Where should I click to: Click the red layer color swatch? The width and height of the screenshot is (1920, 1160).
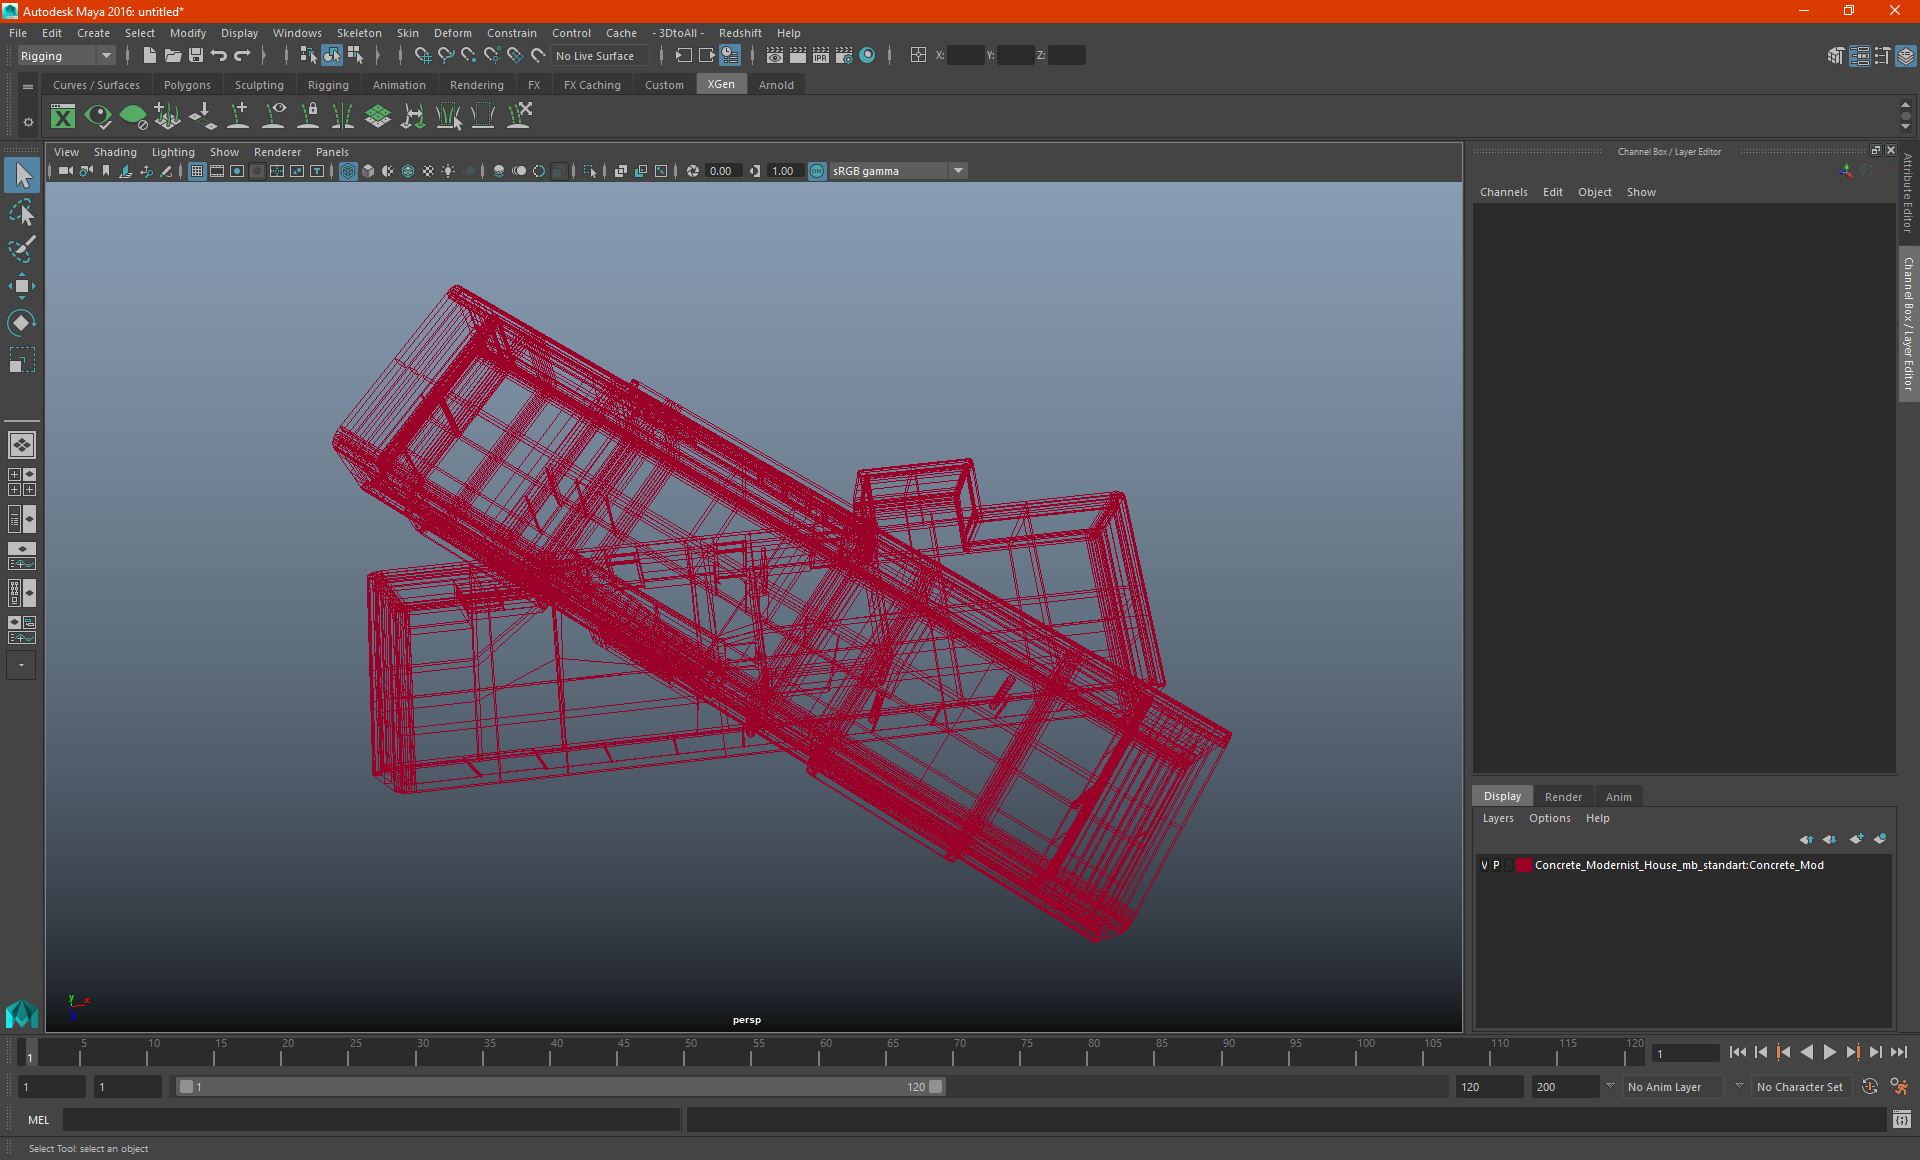1523,865
